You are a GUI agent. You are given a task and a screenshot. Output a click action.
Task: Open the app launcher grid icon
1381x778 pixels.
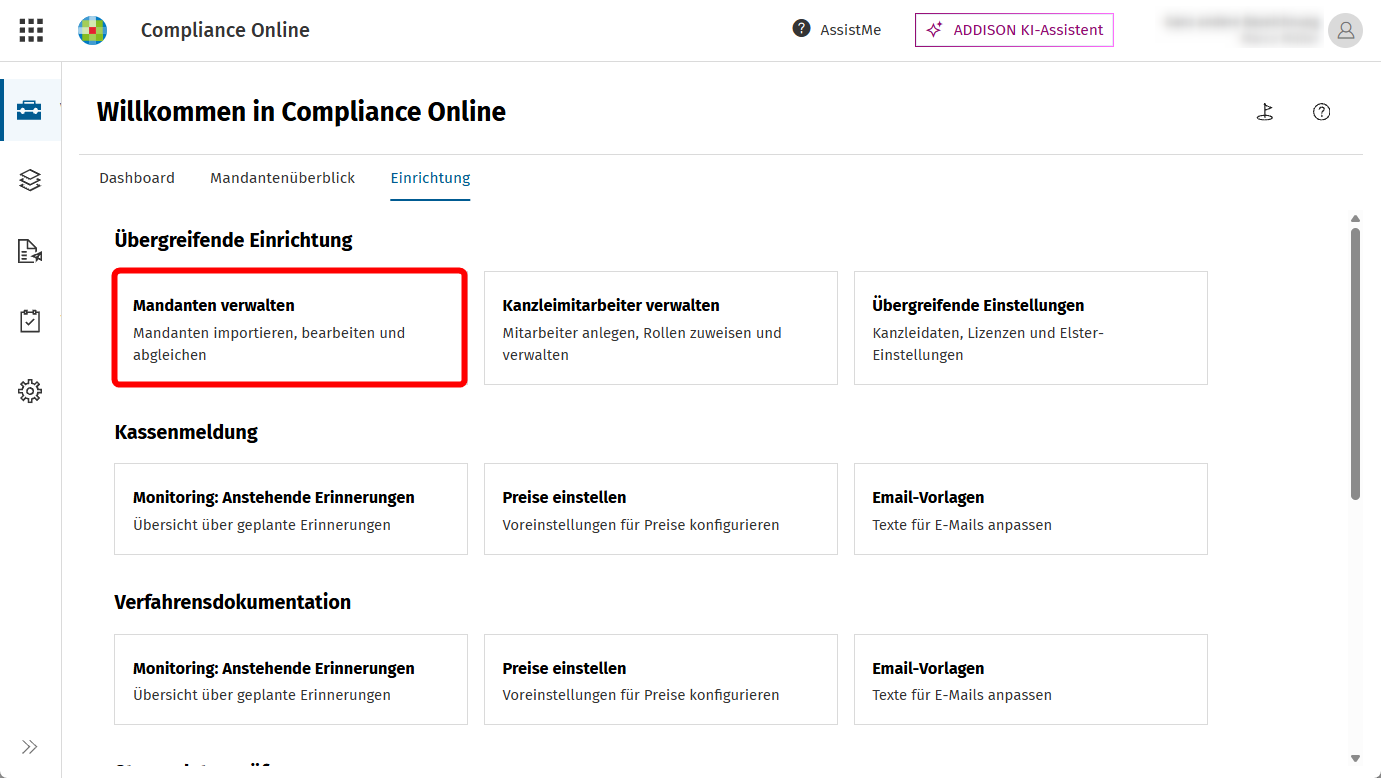31,30
